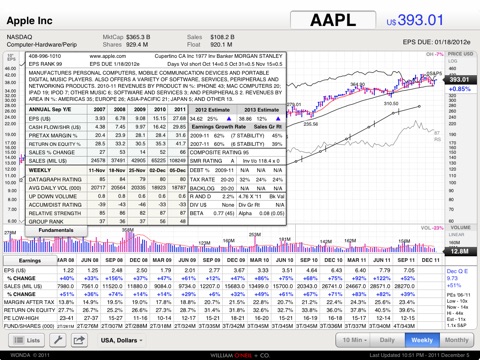Select the black 393.01 price marker
The width and height of the screenshot is (480, 360).
pyautogui.click(x=460, y=79)
